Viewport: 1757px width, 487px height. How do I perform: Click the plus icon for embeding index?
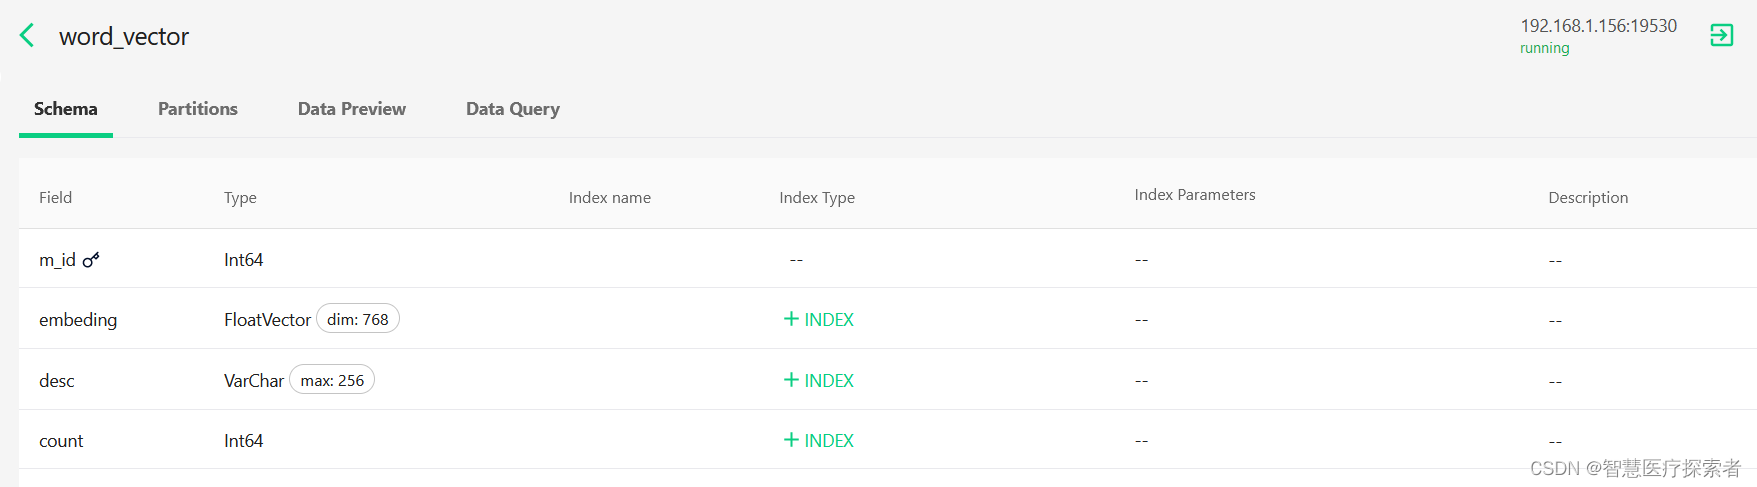tap(791, 319)
